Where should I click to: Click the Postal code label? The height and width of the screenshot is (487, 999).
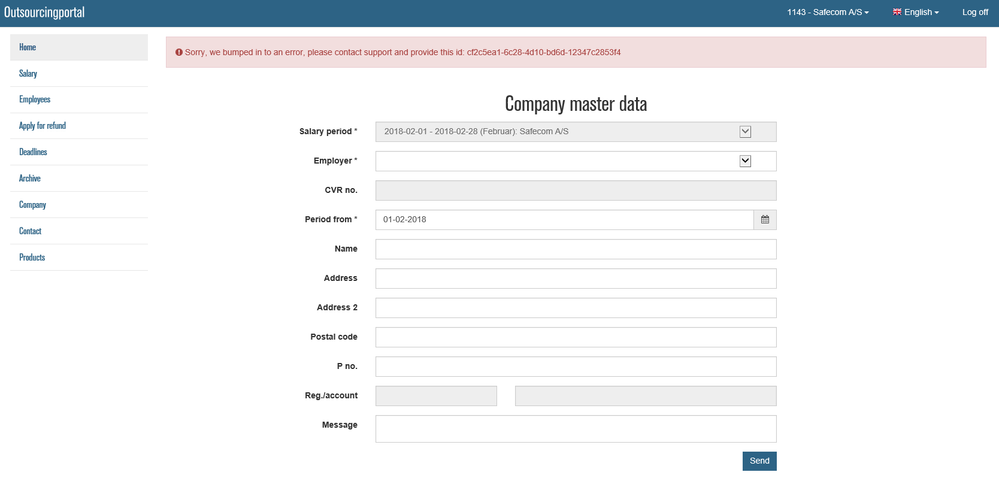(x=334, y=337)
